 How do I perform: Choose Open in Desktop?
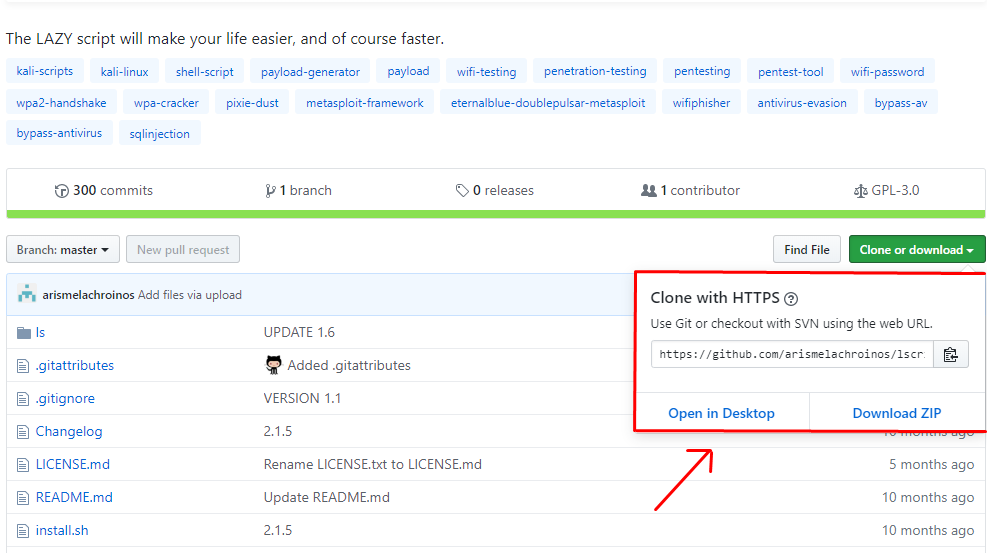(x=721, y=413)
